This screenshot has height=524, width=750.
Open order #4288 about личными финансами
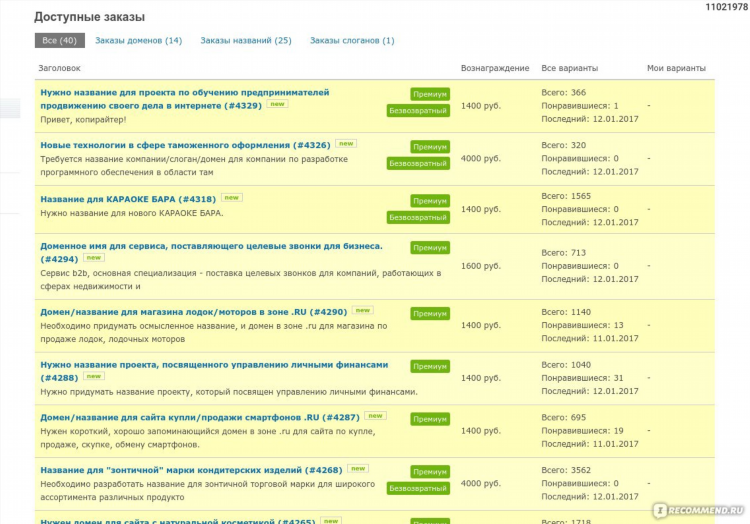pyautogui.click(x=214, y=371)
